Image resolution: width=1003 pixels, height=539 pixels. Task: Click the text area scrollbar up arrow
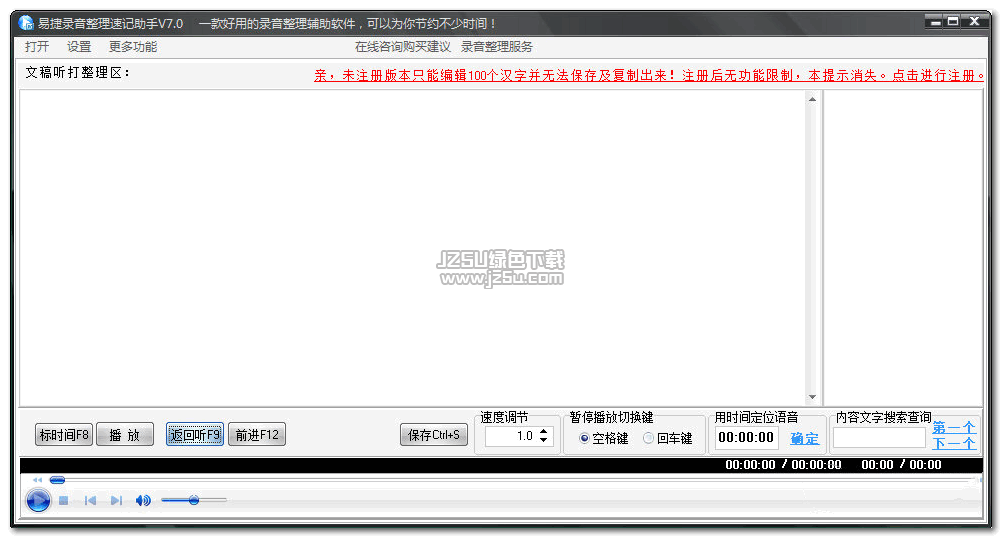tap(812, 99)
